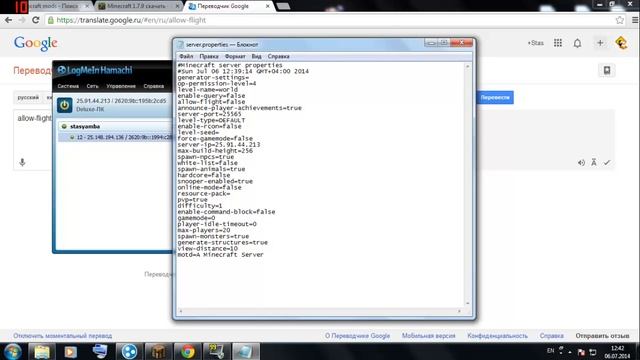Open Система menu in Hamachi
Screen dimensions: 640x360
pyautogui.click(x=68, y=86)
